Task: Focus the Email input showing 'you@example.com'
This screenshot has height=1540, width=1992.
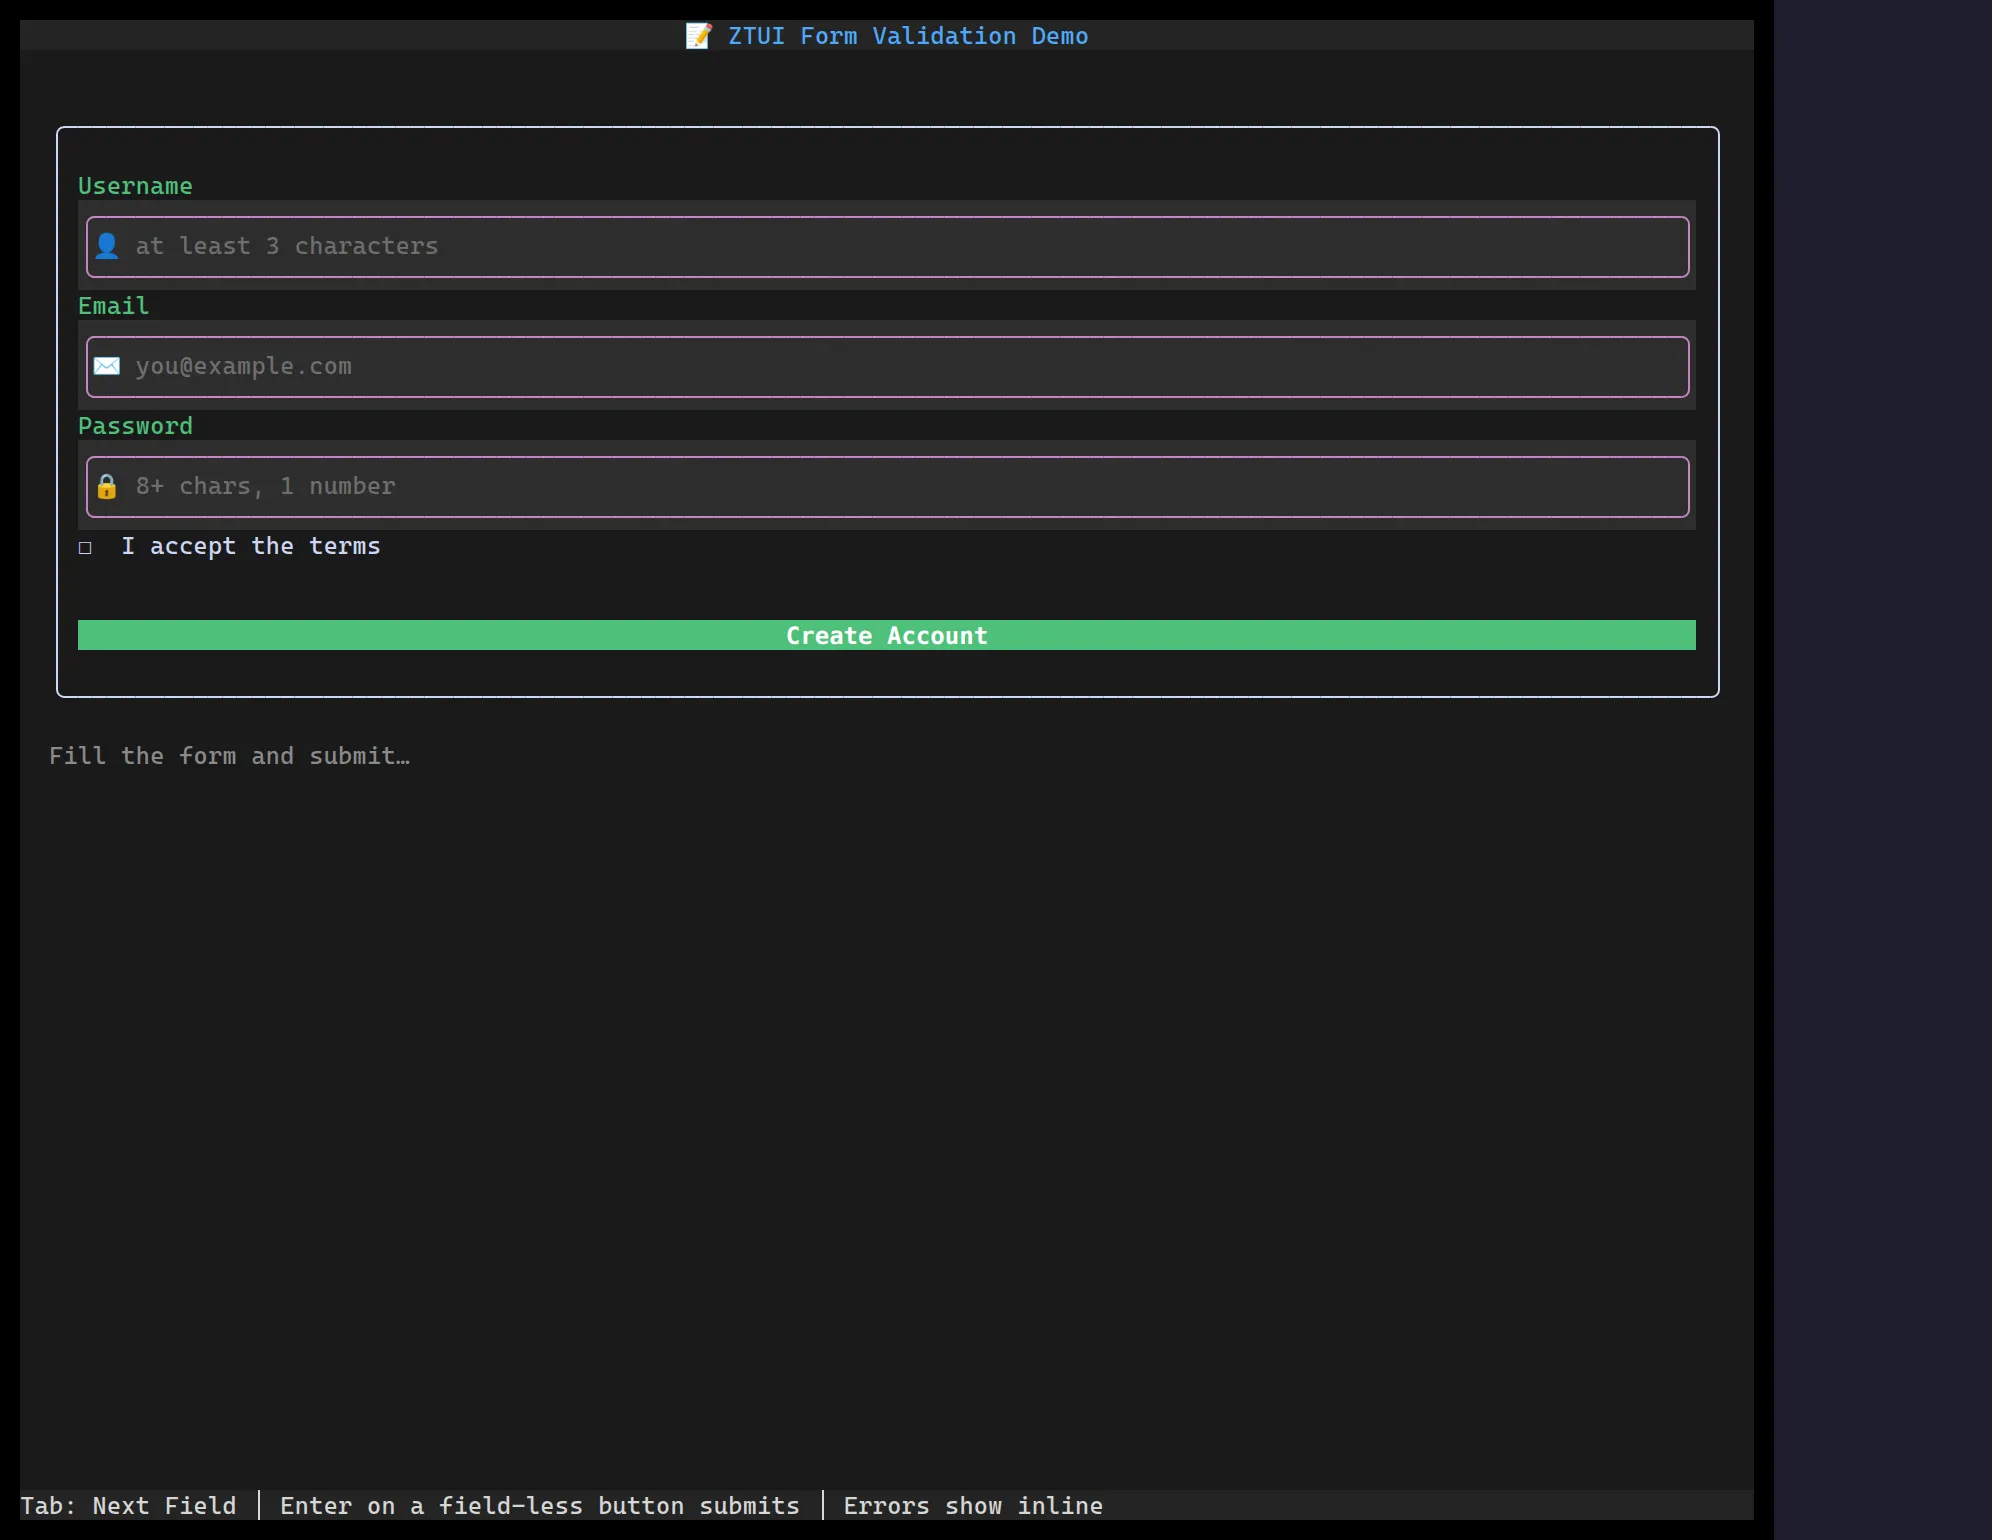Action: click(x=888, y=367)
